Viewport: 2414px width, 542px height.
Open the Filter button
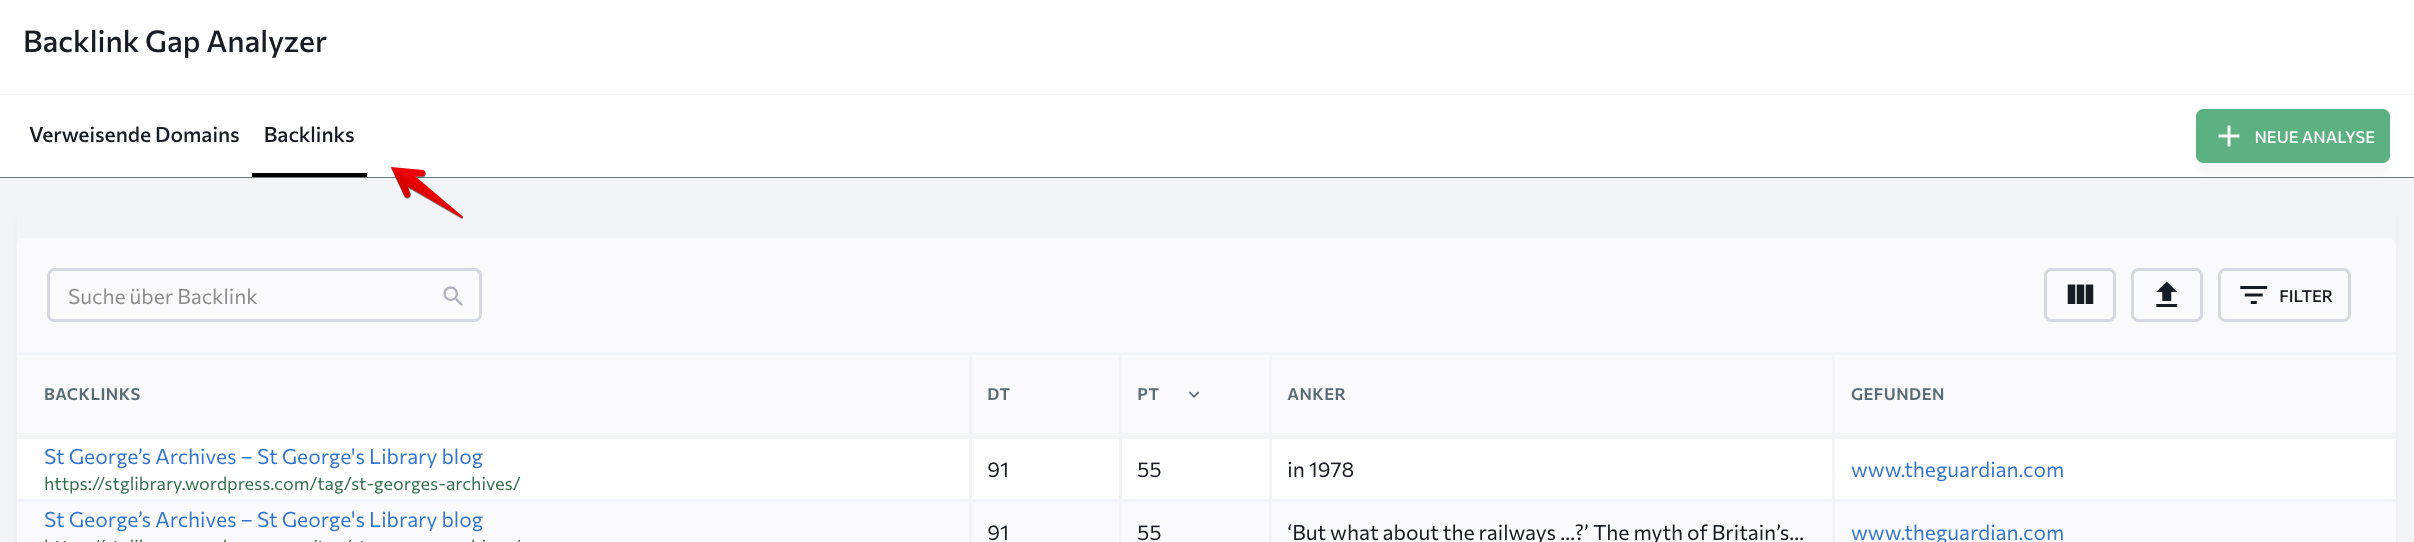click(x=2284, y=295)
